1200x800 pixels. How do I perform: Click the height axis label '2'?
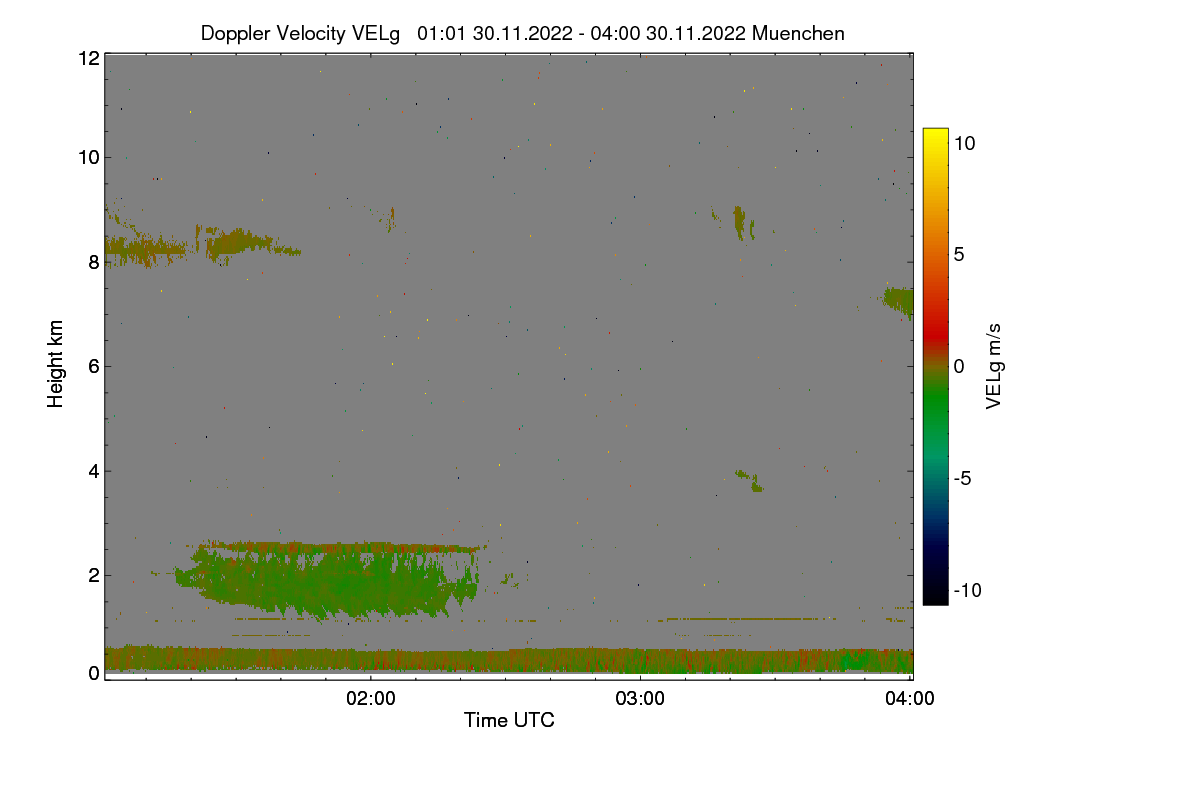(x=94, y=574)
